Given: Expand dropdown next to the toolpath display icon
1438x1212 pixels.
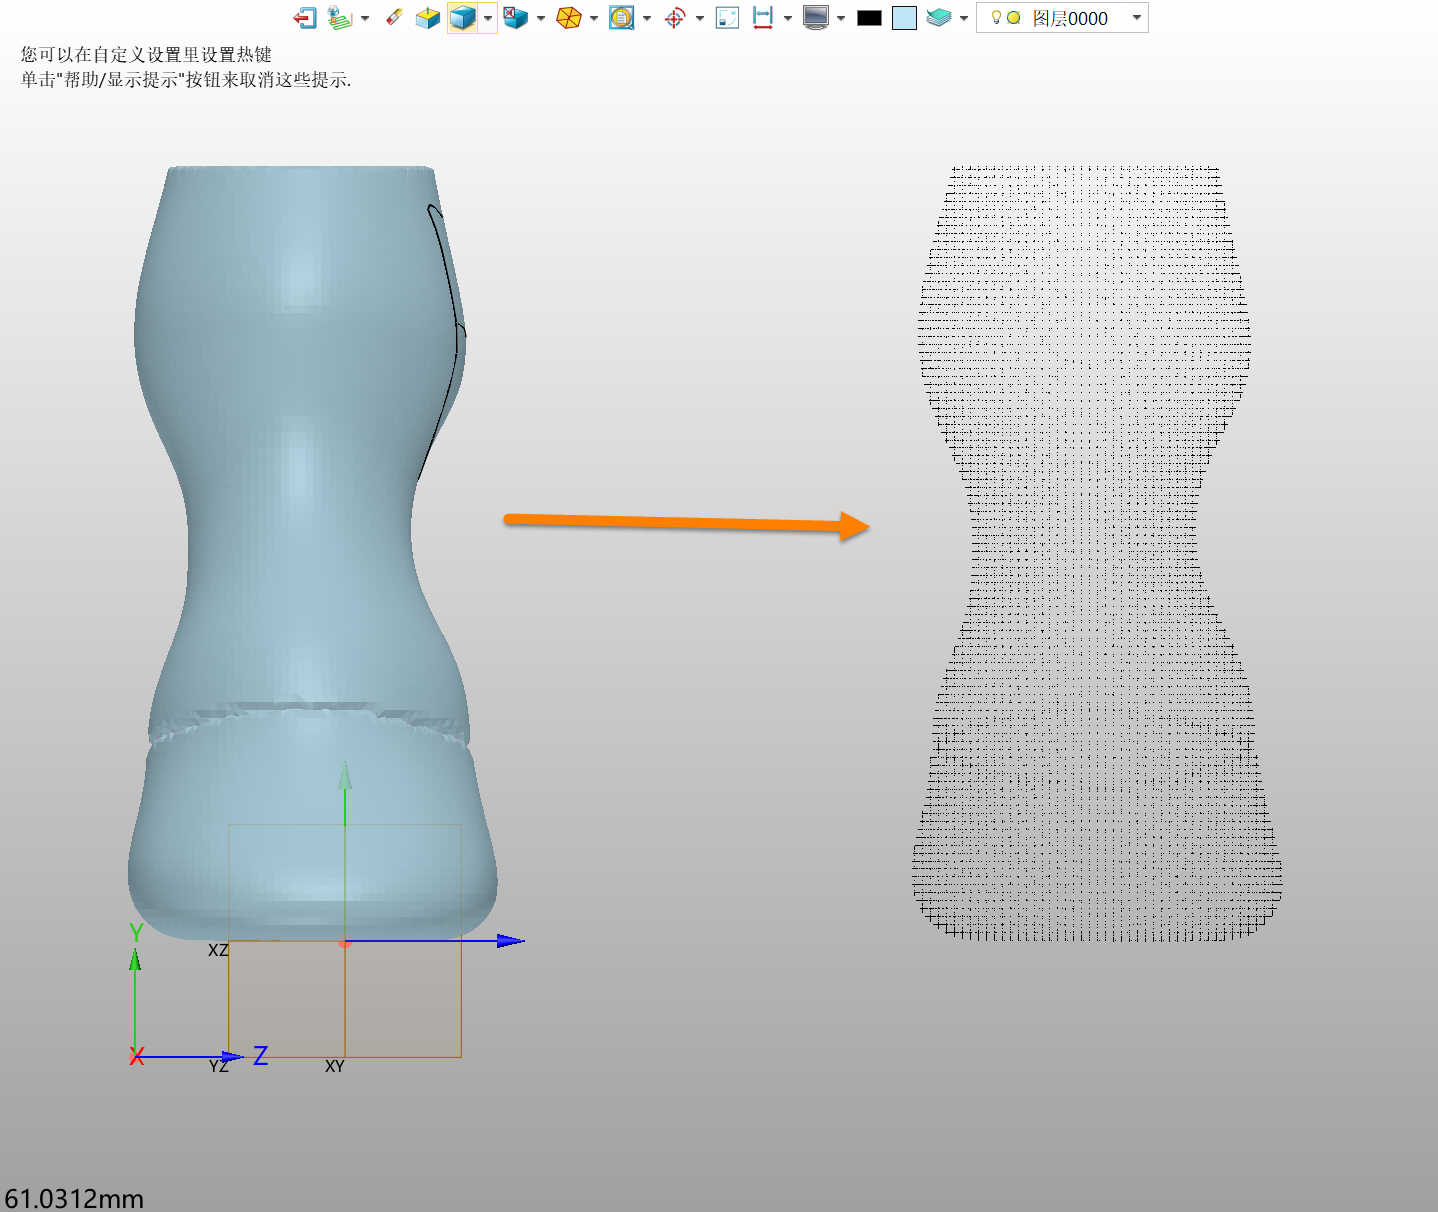Looking at the screenshot, I should click(x=365, y=18).
